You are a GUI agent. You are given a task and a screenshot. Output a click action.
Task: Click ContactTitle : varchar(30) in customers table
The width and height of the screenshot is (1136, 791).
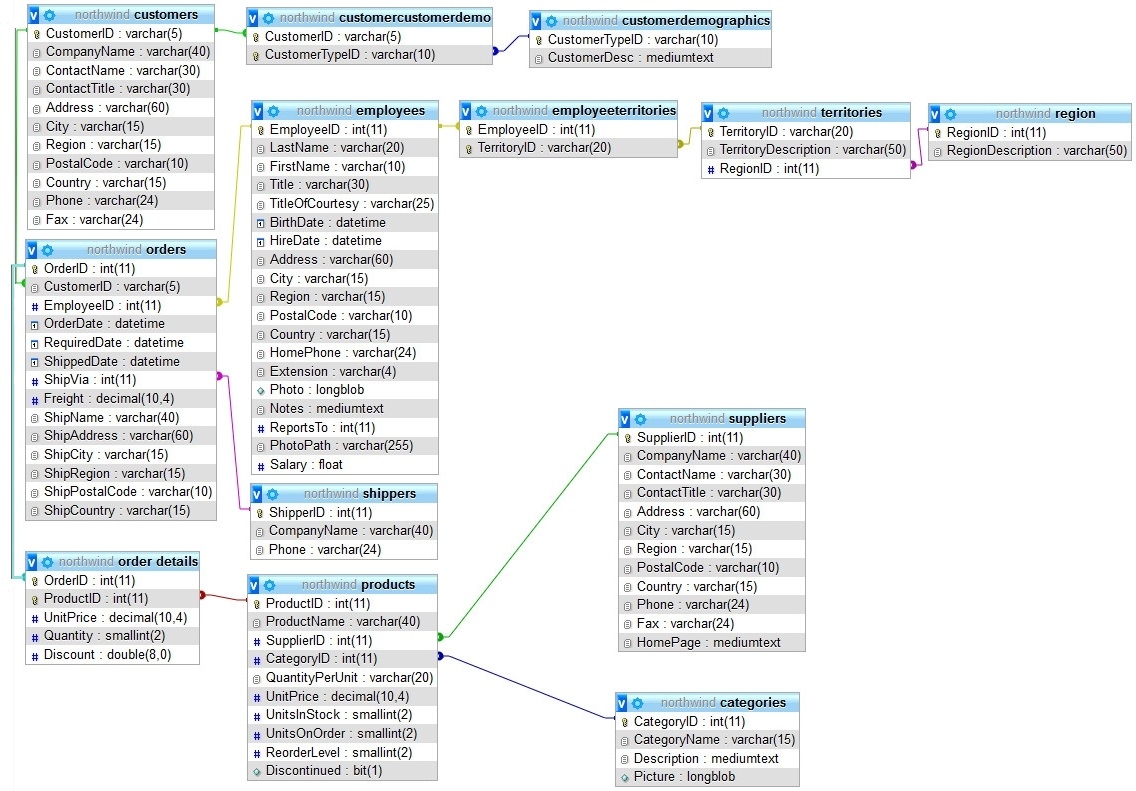click(x=121, y=89)
